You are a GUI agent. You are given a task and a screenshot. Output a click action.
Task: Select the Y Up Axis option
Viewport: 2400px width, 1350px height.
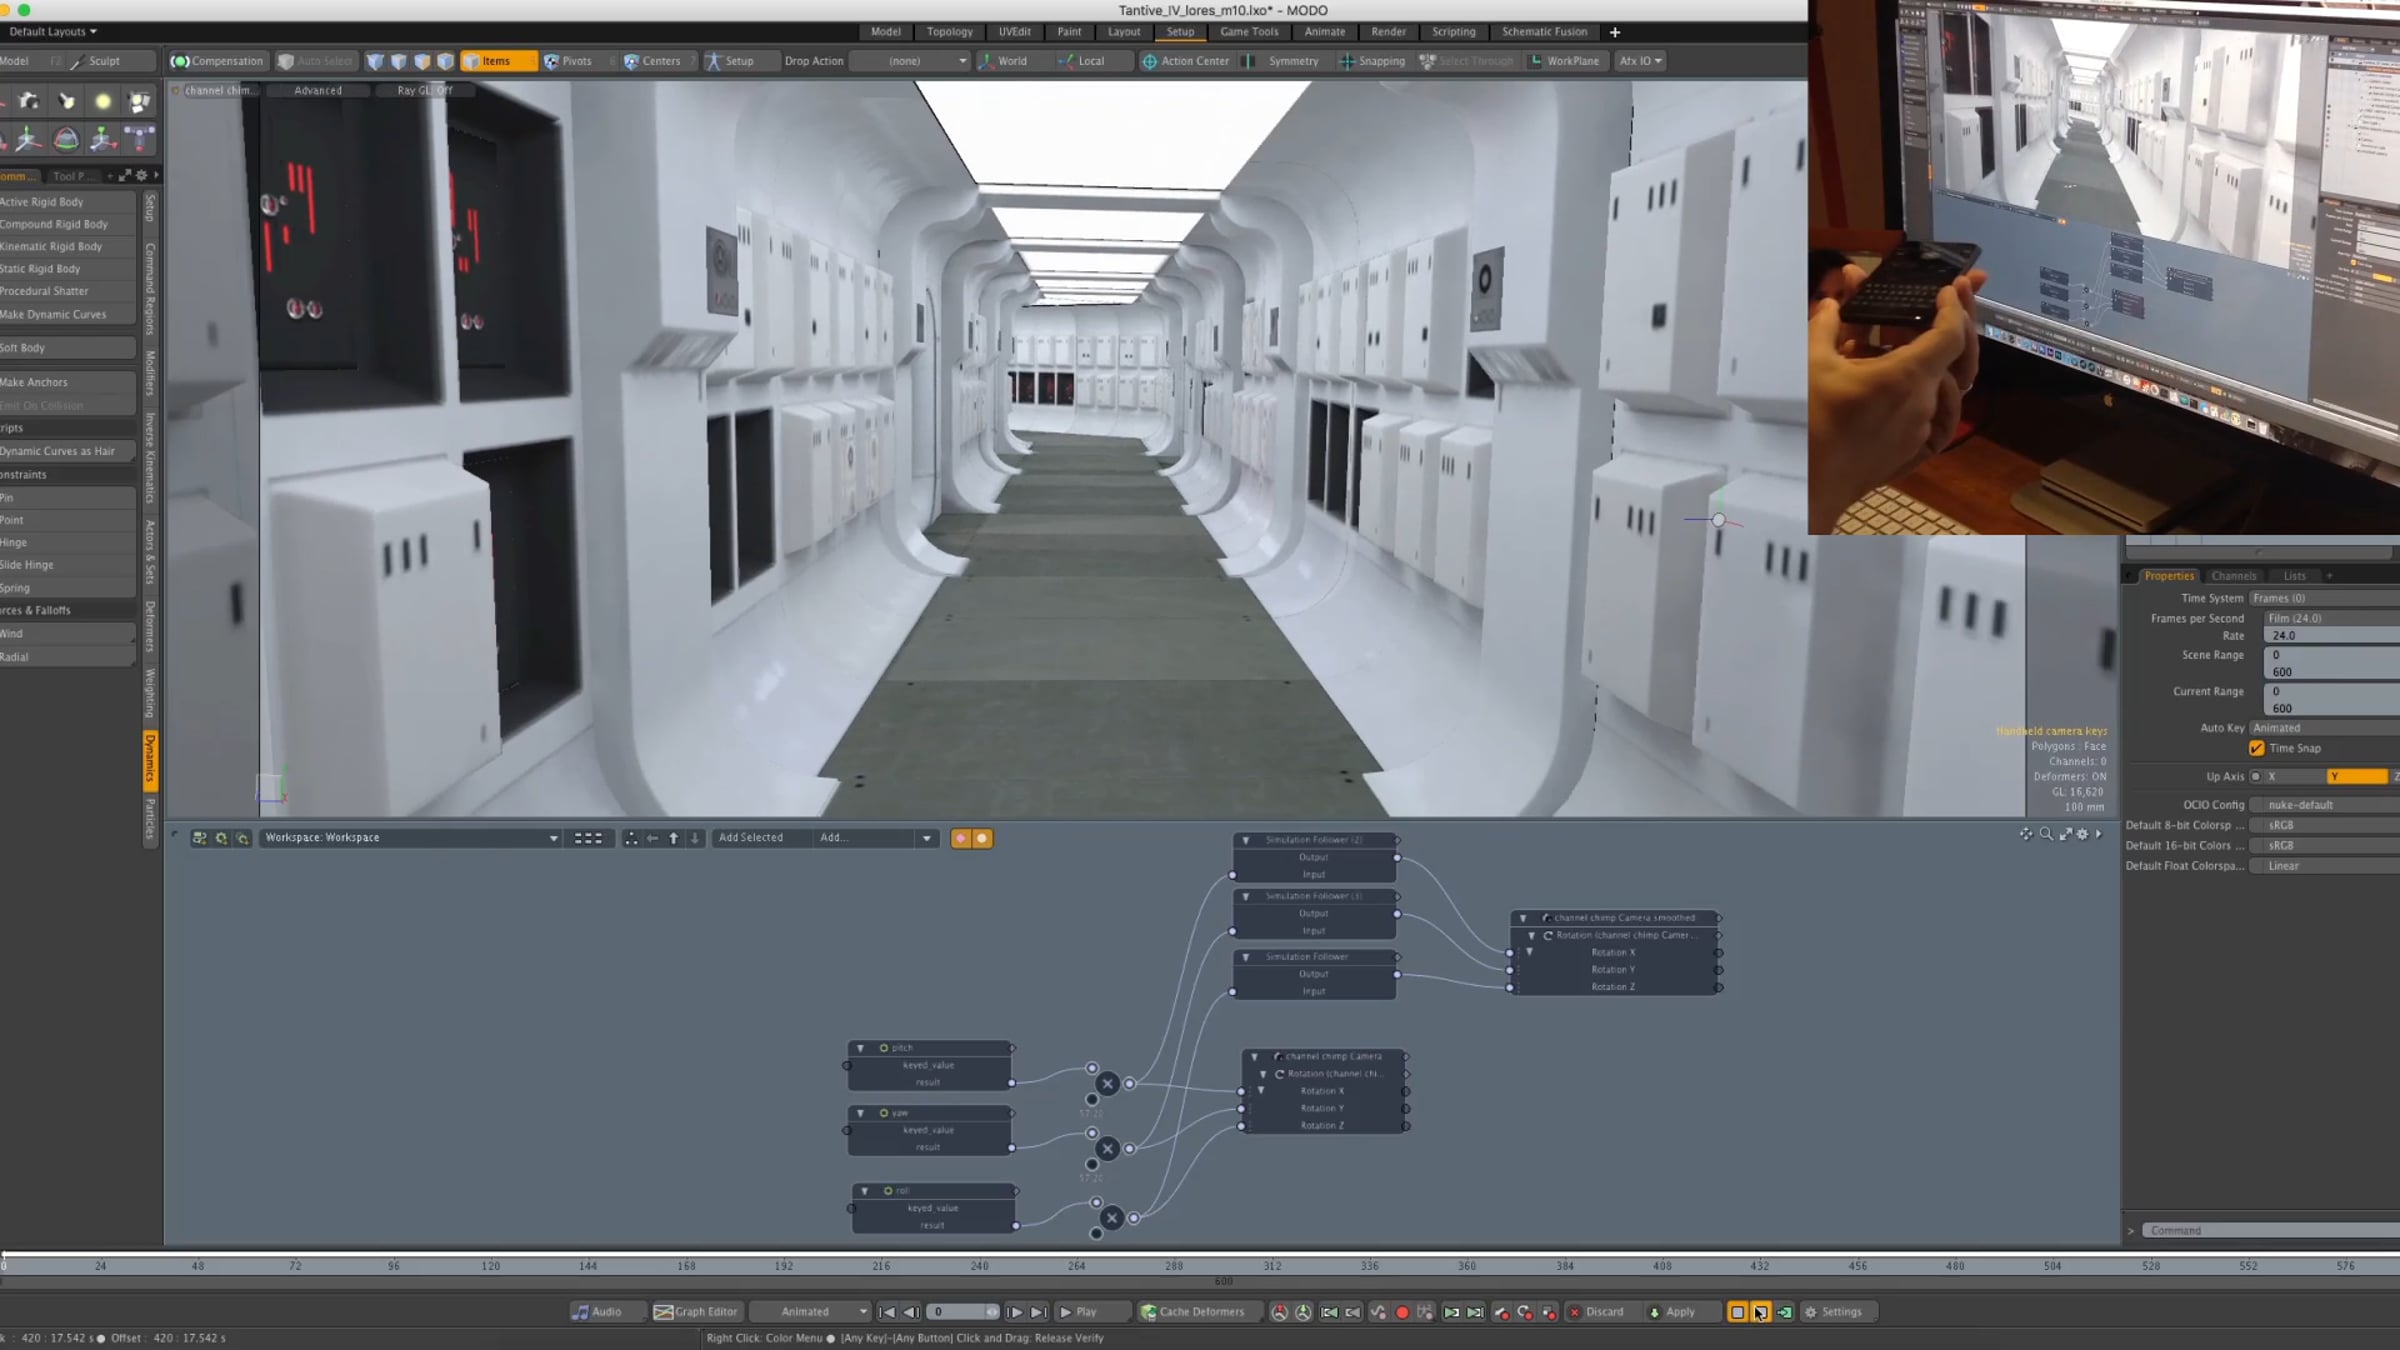pos(2358,777)
